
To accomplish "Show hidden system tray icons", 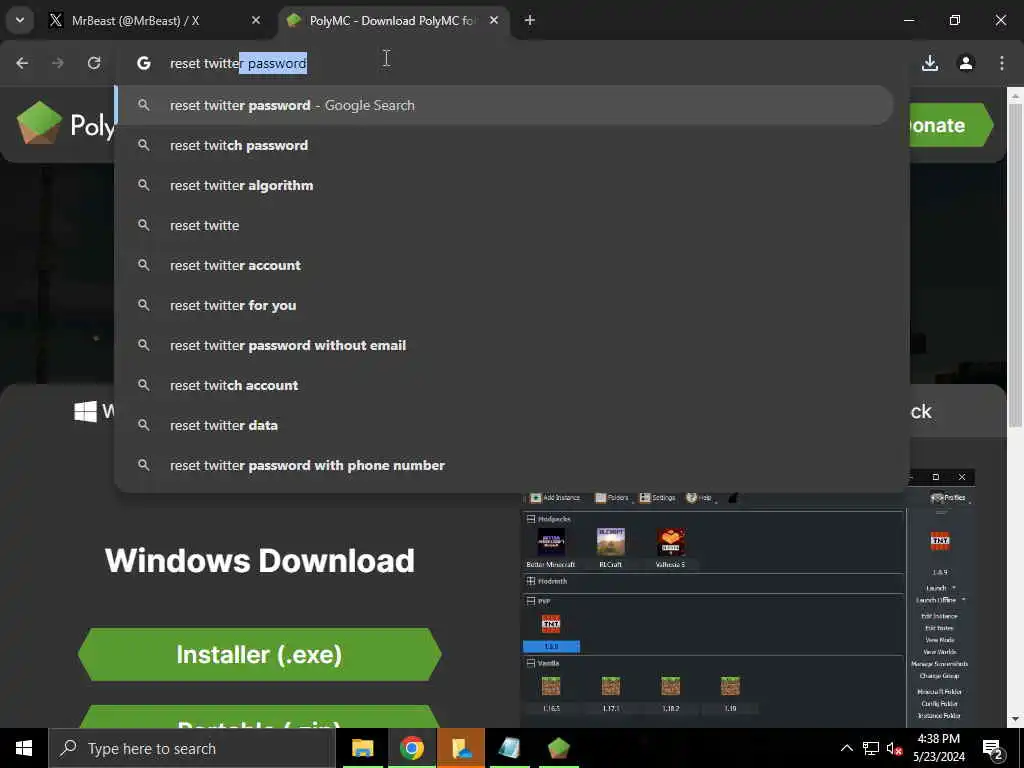I will [846, 748].
